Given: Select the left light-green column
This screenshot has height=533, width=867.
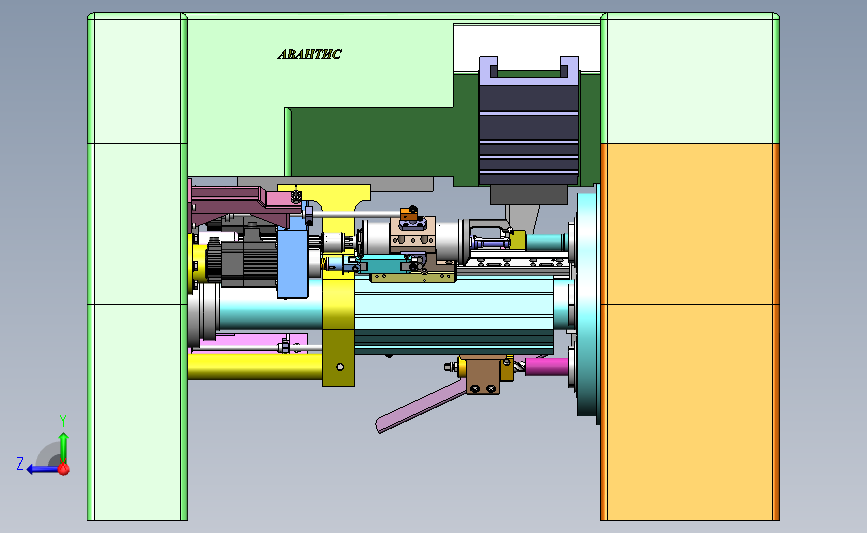Looking at the screenshot, I should pyautogui.click(x=137, y=266).
